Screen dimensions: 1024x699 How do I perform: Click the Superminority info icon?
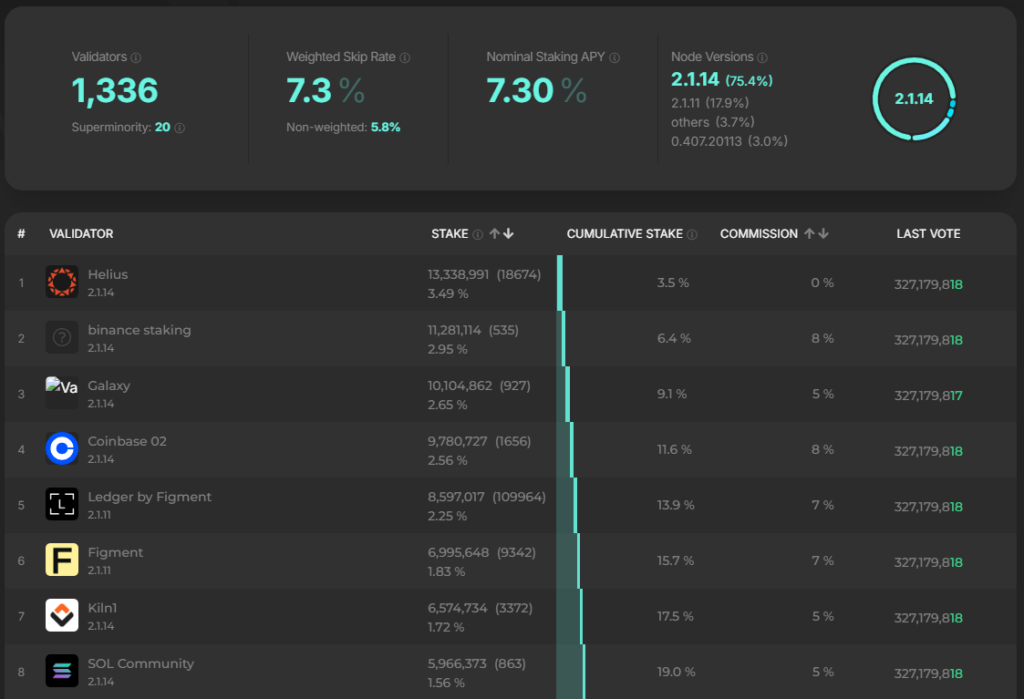click(180, 127)
